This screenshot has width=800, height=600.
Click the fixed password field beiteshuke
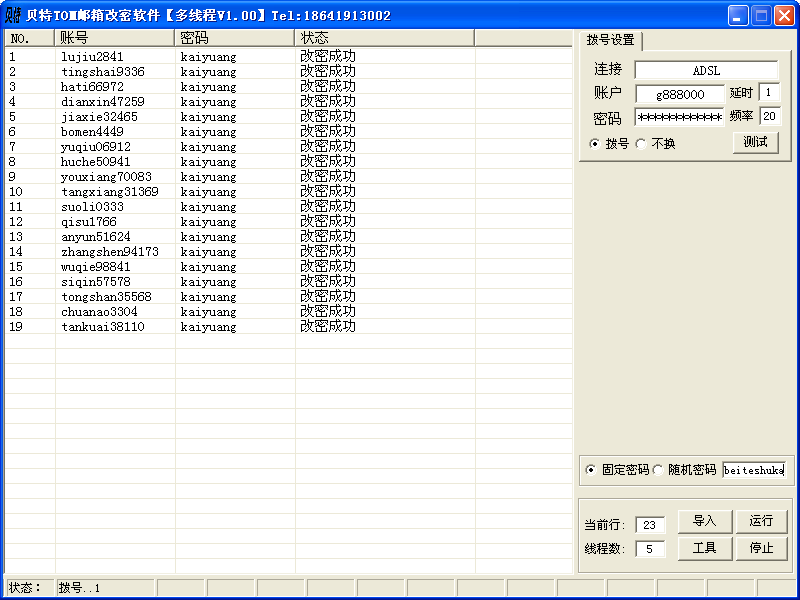tap(754, 470)
